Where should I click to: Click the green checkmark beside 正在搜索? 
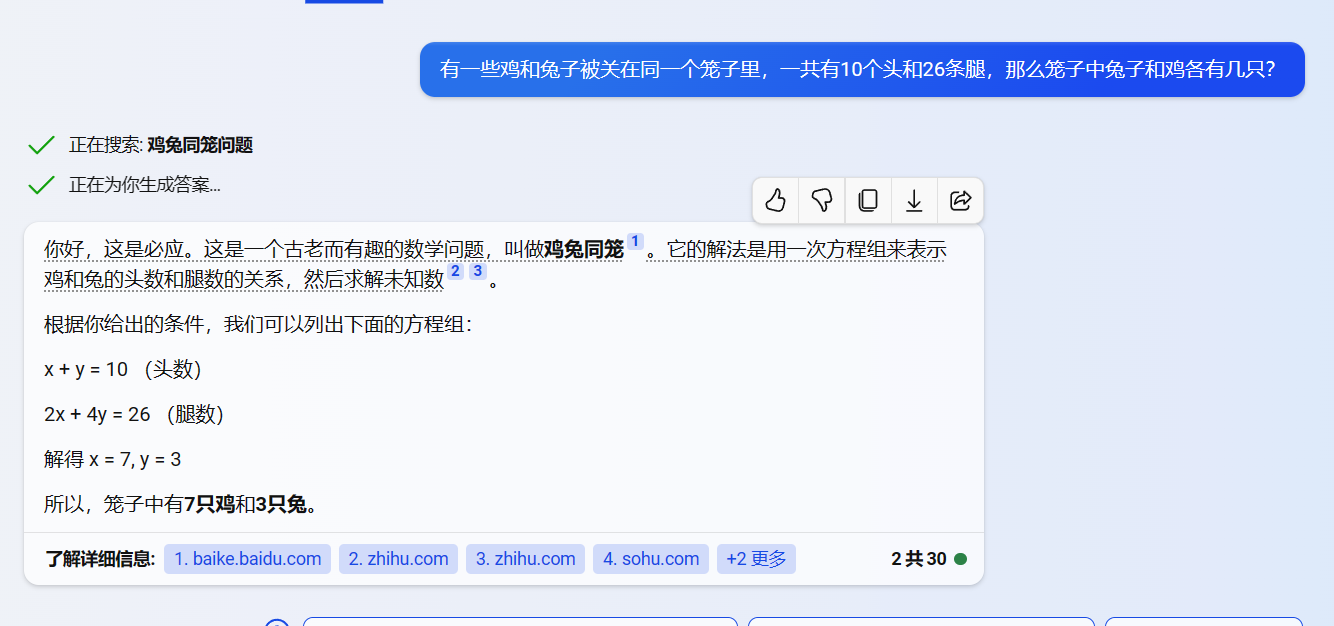point(41,146)
